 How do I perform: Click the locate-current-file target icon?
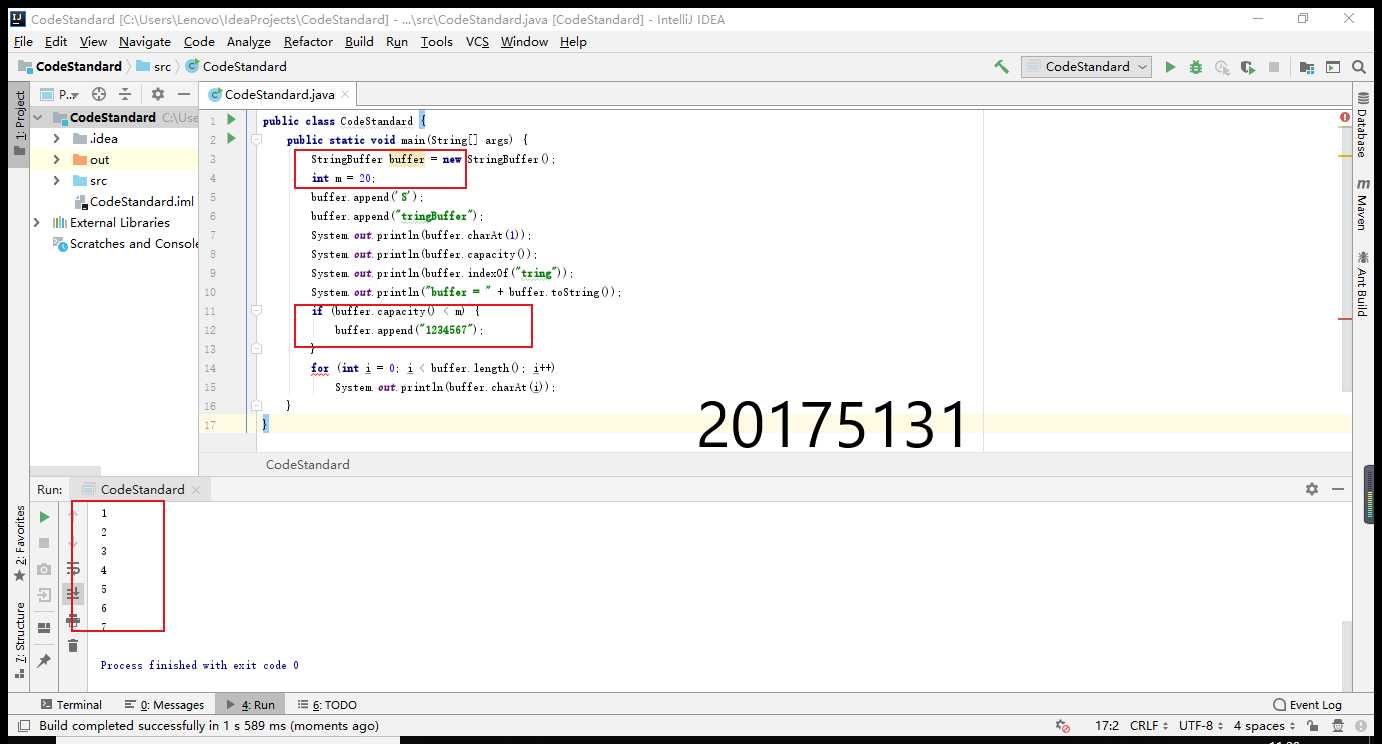coord(99,94)
